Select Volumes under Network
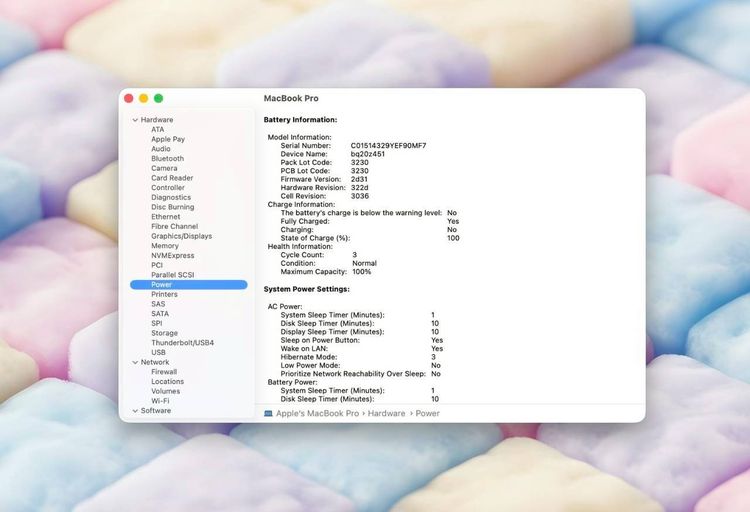 point(165,391)
